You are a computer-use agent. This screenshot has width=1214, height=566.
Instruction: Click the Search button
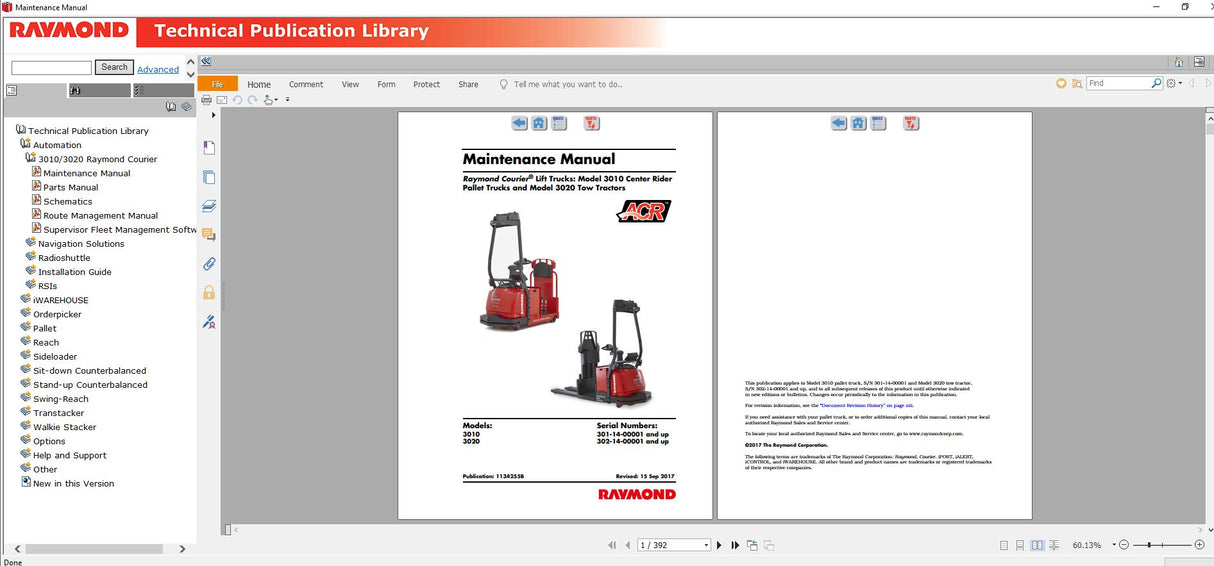point(114,67)
